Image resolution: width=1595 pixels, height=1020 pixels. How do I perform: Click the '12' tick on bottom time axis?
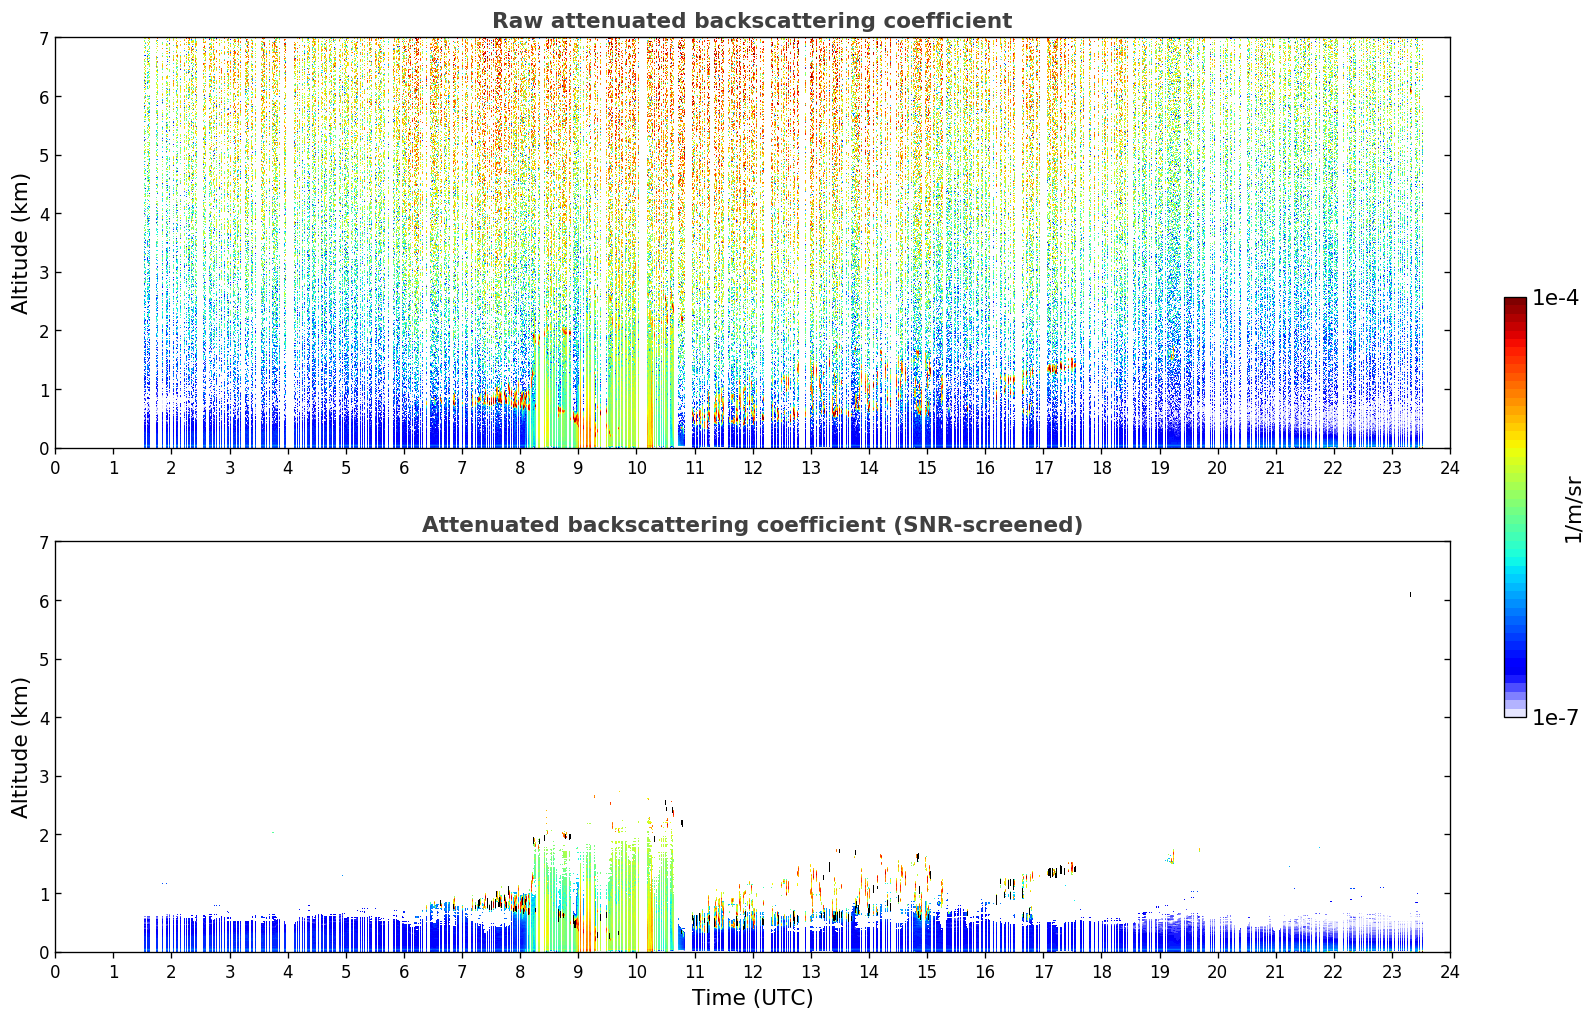(752, 972)
